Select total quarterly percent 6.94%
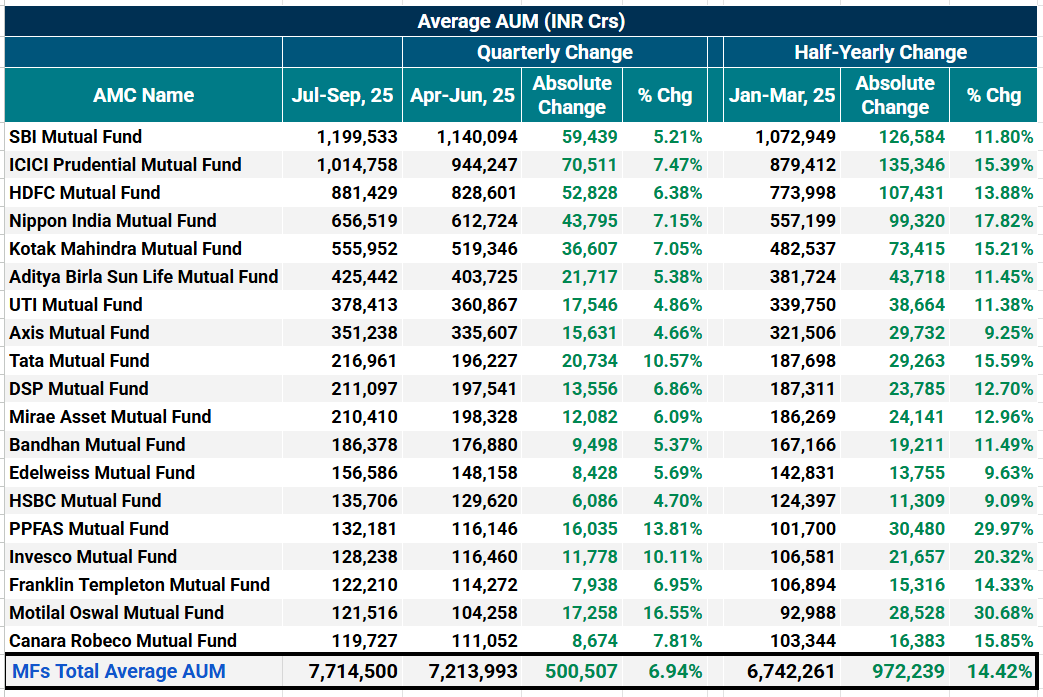Image resolution: width=1043 pixels, height=697 pixels. [x=675, y=672]
